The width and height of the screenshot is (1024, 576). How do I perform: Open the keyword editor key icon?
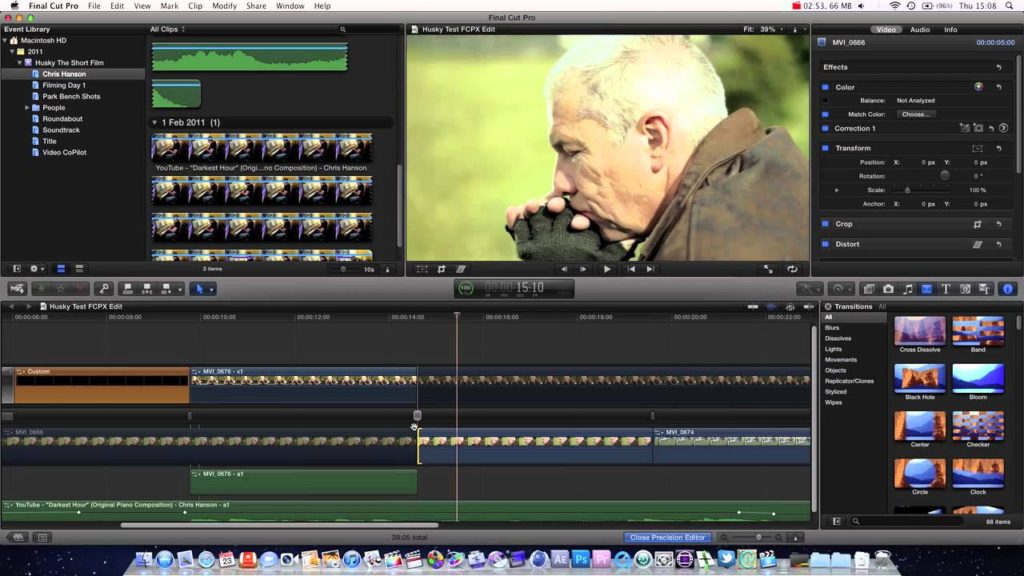pyautogui.click(x=103, y=289)
